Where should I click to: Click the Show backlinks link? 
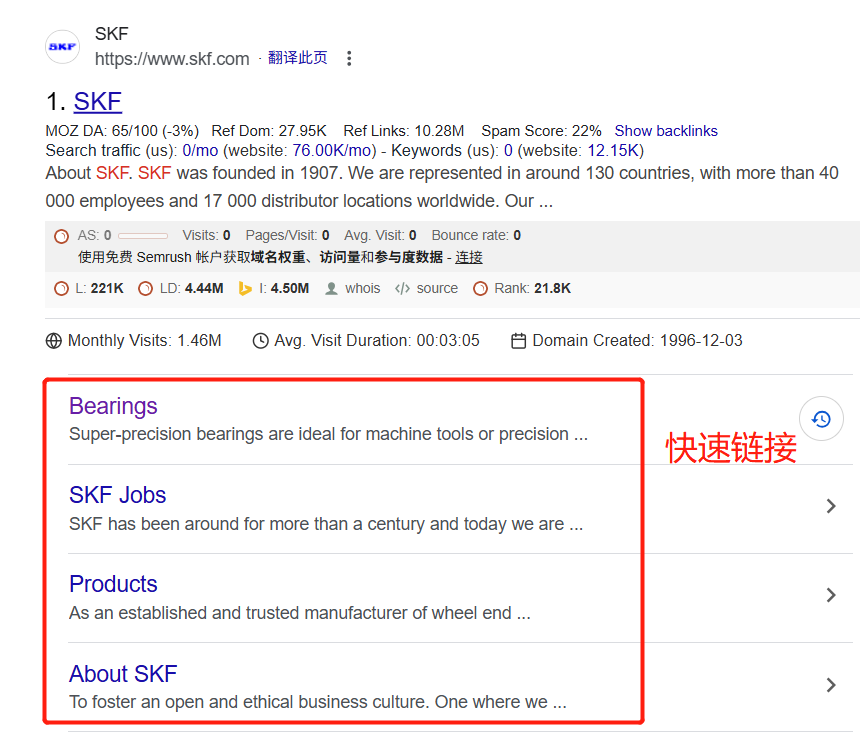click(666, 130)
